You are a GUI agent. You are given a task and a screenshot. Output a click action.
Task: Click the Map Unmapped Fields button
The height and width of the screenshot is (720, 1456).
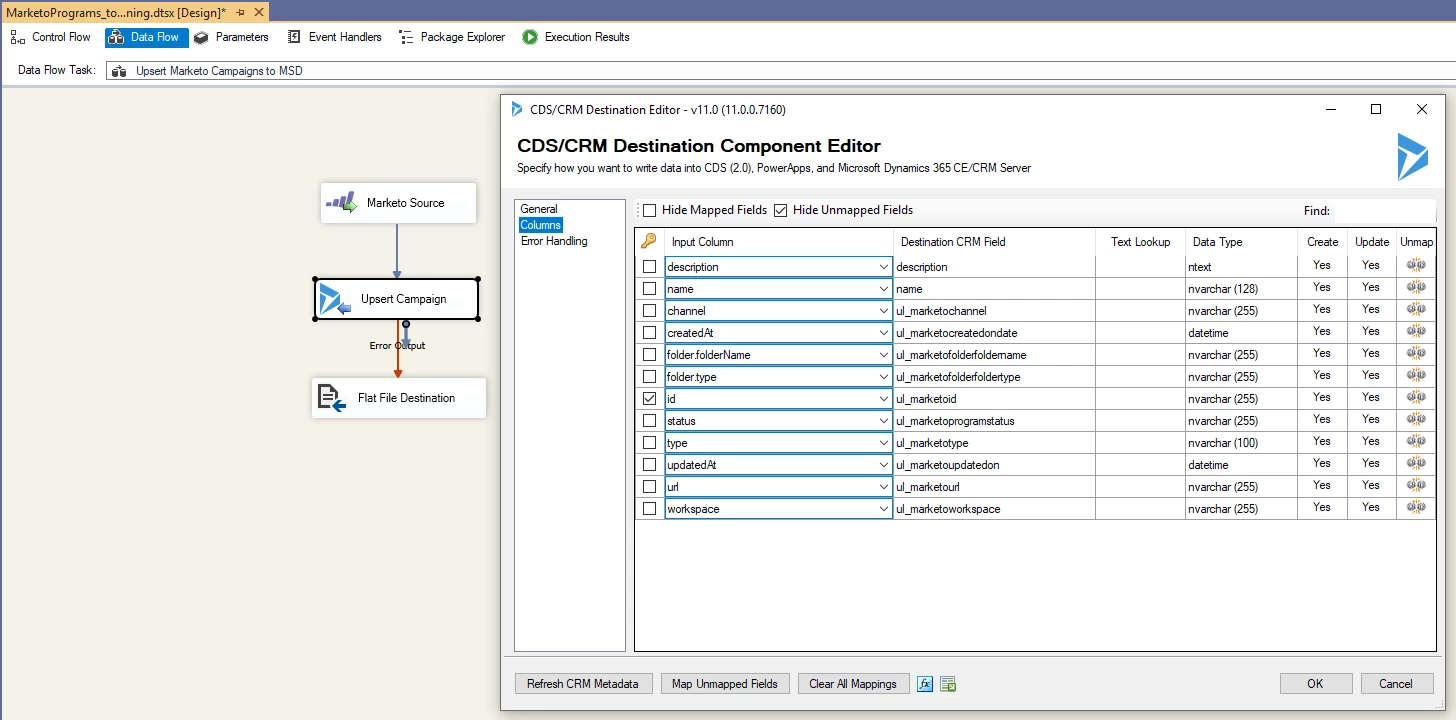725,684
